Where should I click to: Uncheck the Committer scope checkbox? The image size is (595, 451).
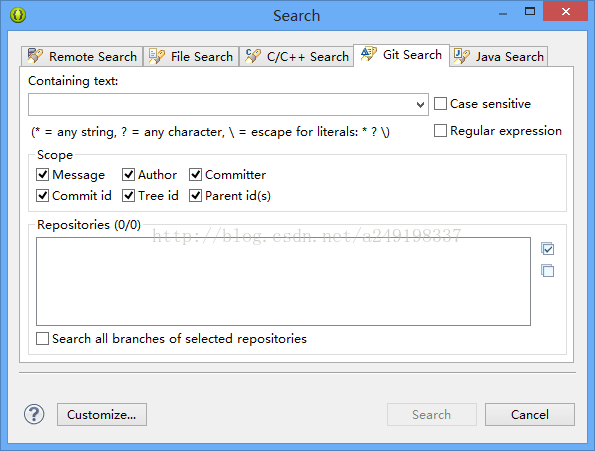point(195,174)
